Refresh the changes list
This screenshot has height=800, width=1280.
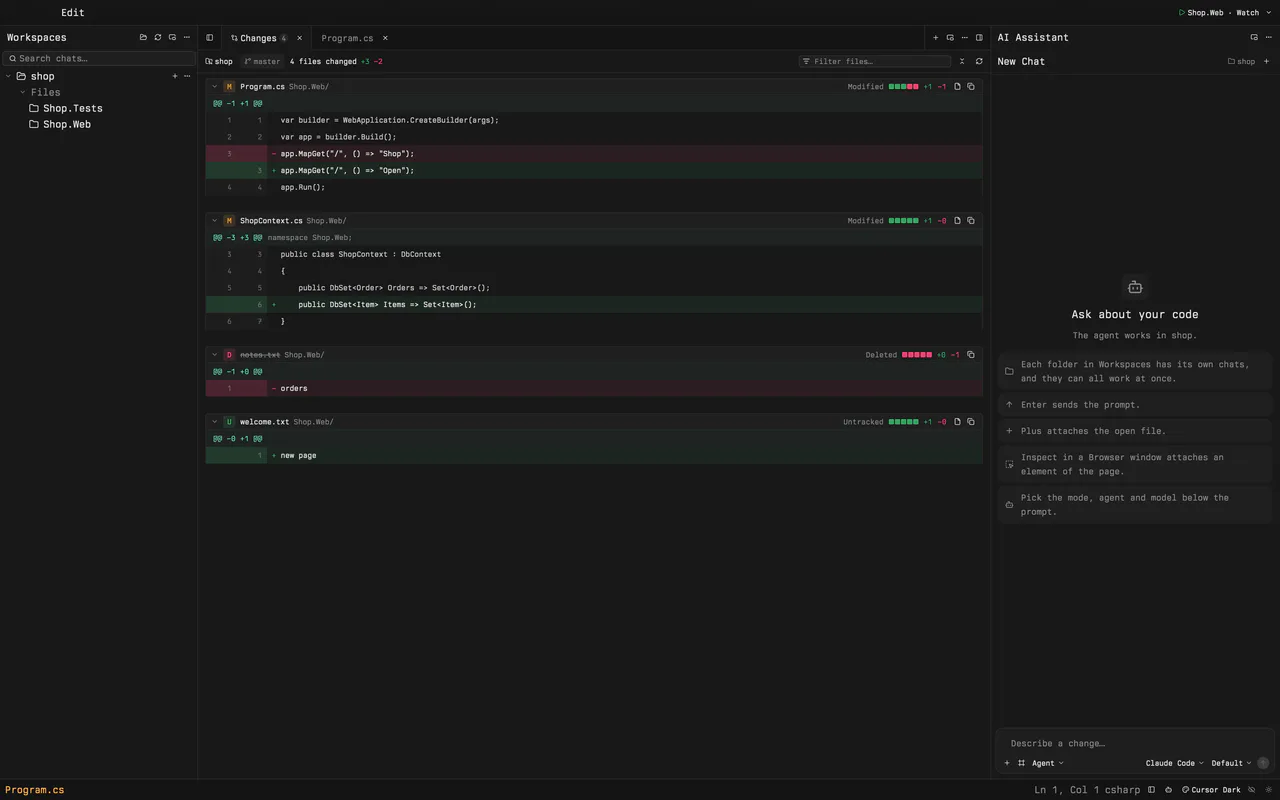(x=979, y=61)
